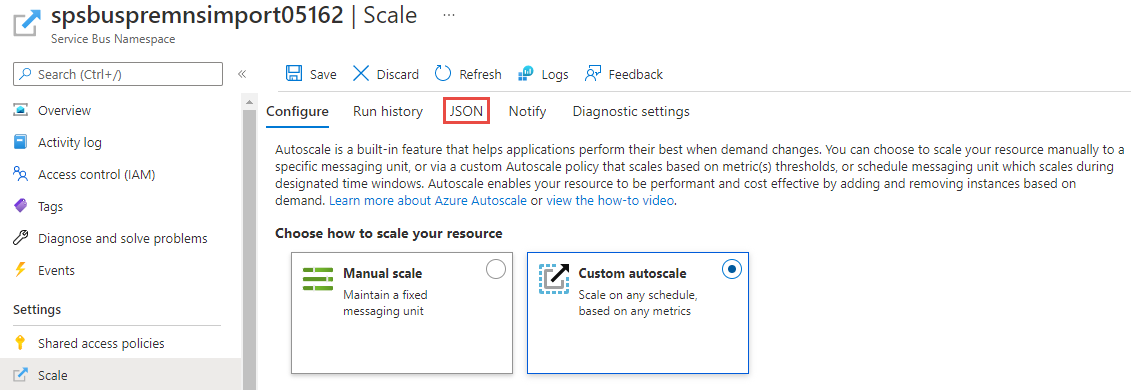Click the Logs button label

tap(555, 74)
